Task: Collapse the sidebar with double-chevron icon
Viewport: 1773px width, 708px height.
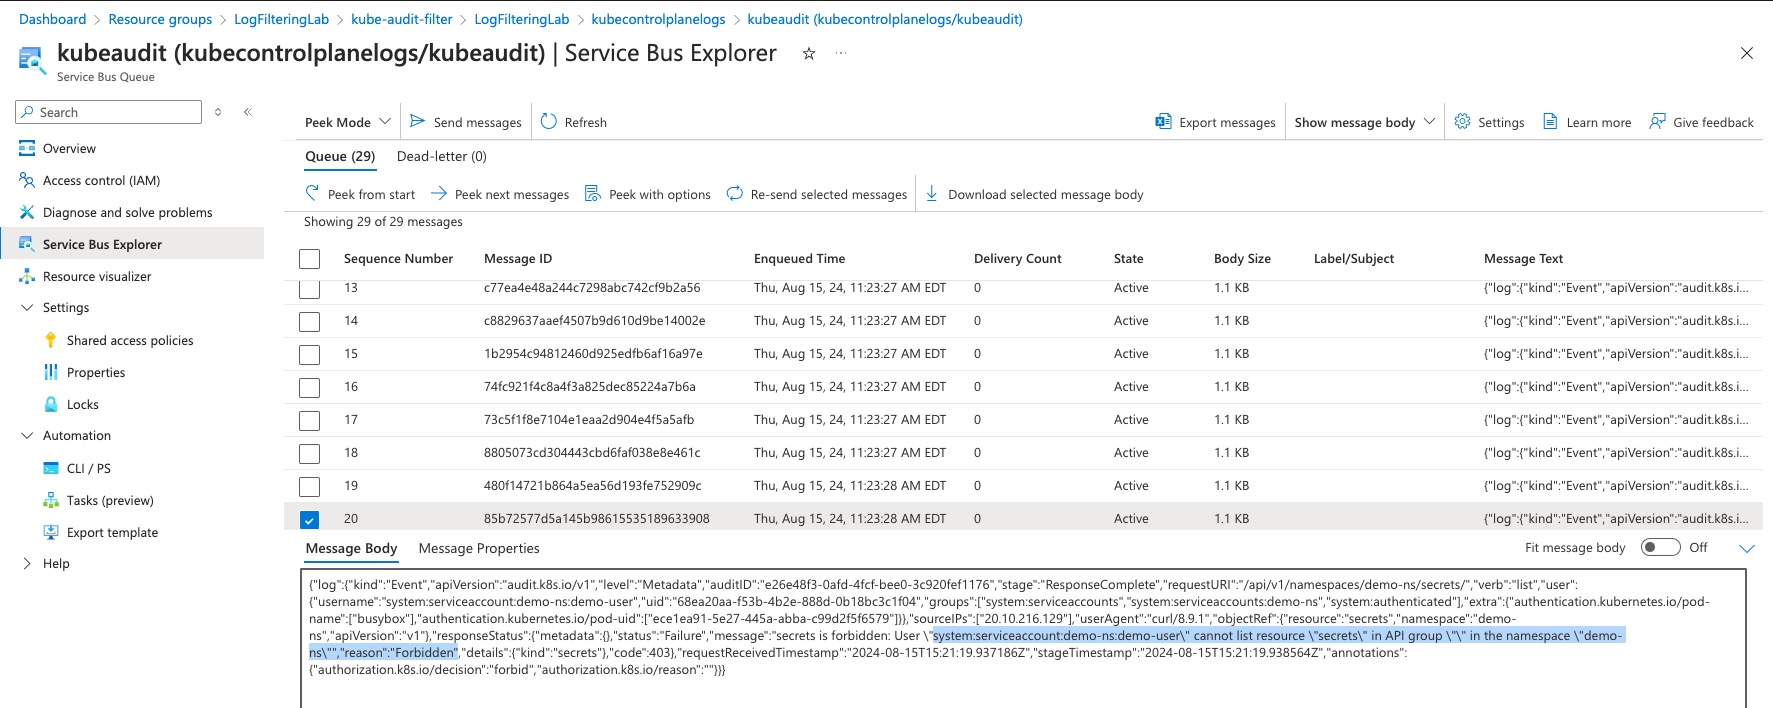Action: coord(247,112)
